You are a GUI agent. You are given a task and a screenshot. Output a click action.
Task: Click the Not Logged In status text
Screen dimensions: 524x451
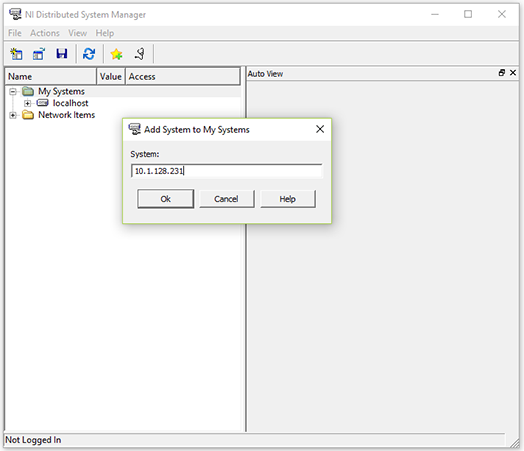33,440
